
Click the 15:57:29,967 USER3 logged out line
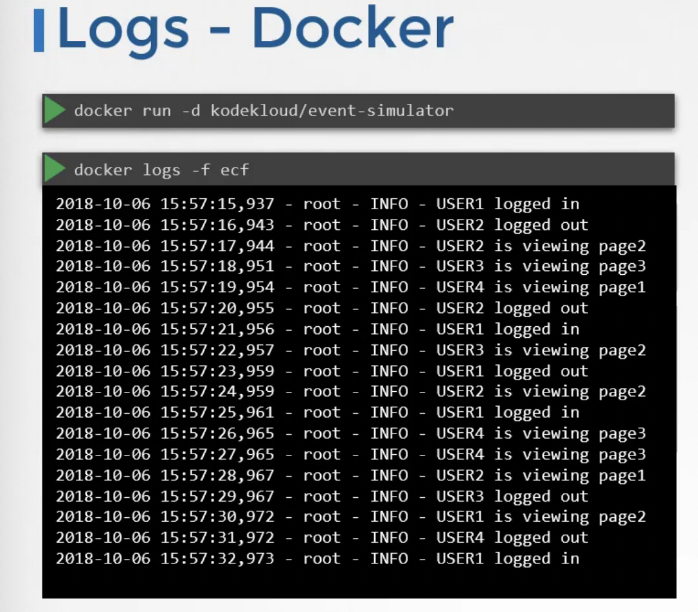tap(322, 496)
